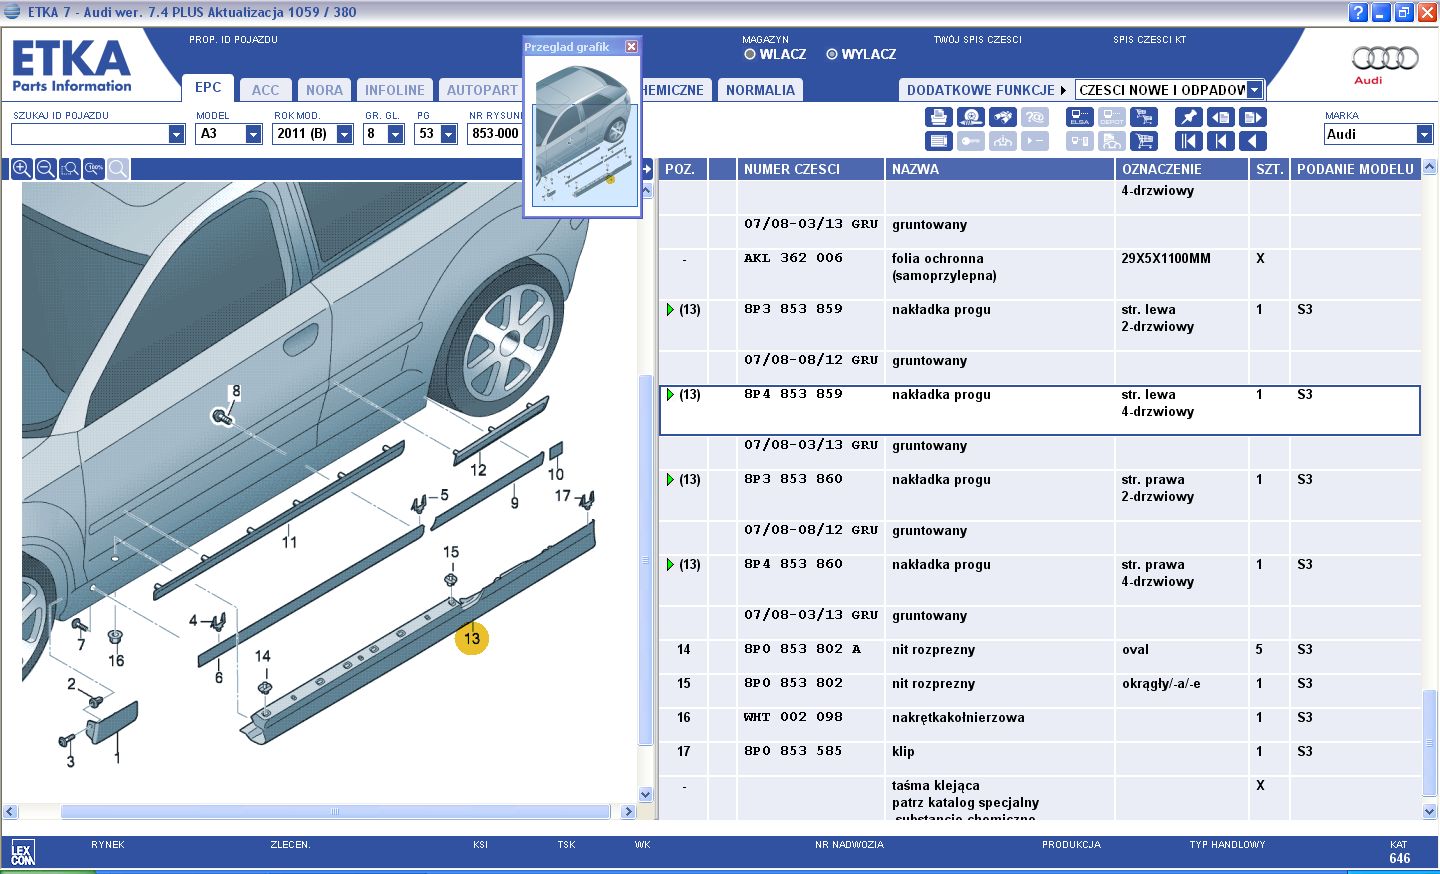This screenshot has width=1440, height=874.
Task: Click the skip back single-bar arrow icon
Action: point(1221,141)
